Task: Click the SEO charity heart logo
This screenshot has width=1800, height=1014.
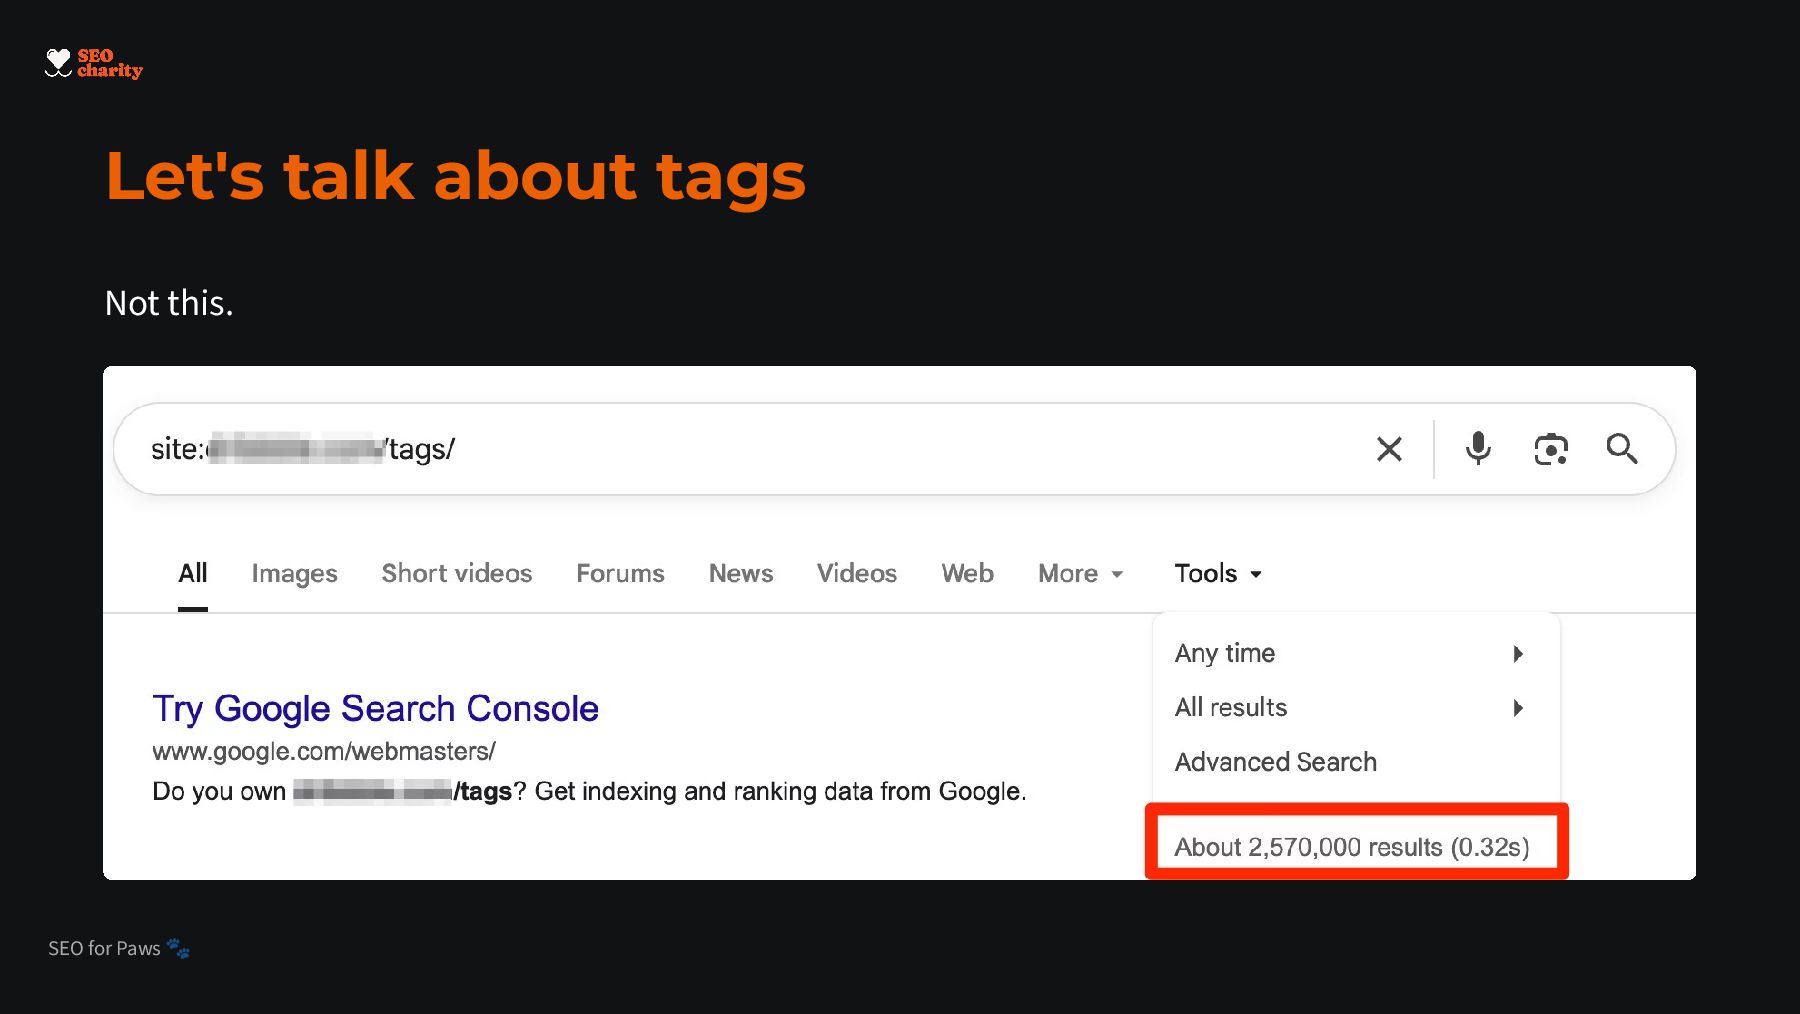Action: [x=59, y=63]
